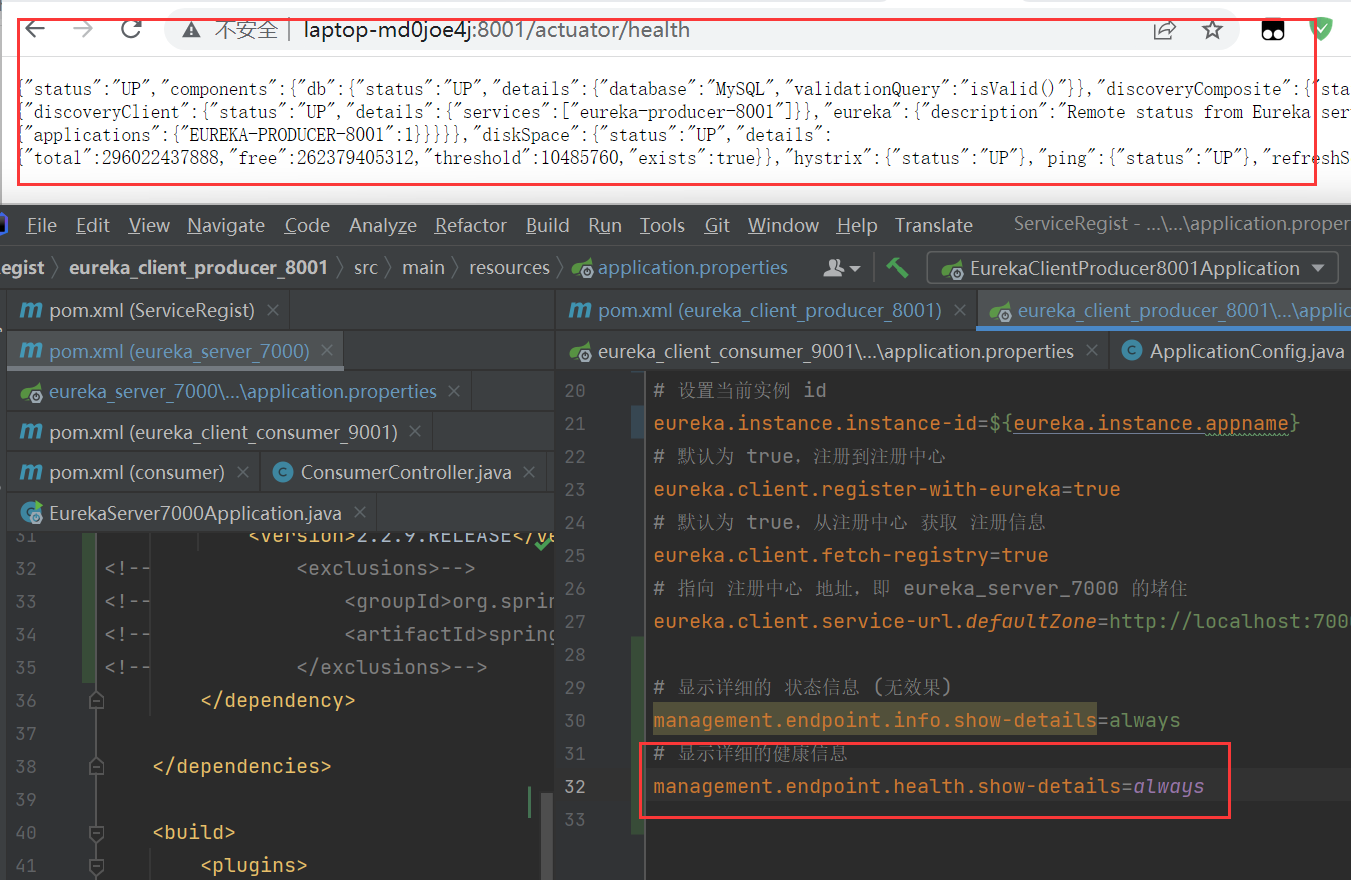The height and width of the screenshot is (880, 1351).
Task: Click the browser forward arrow
Action: [83, 29]
